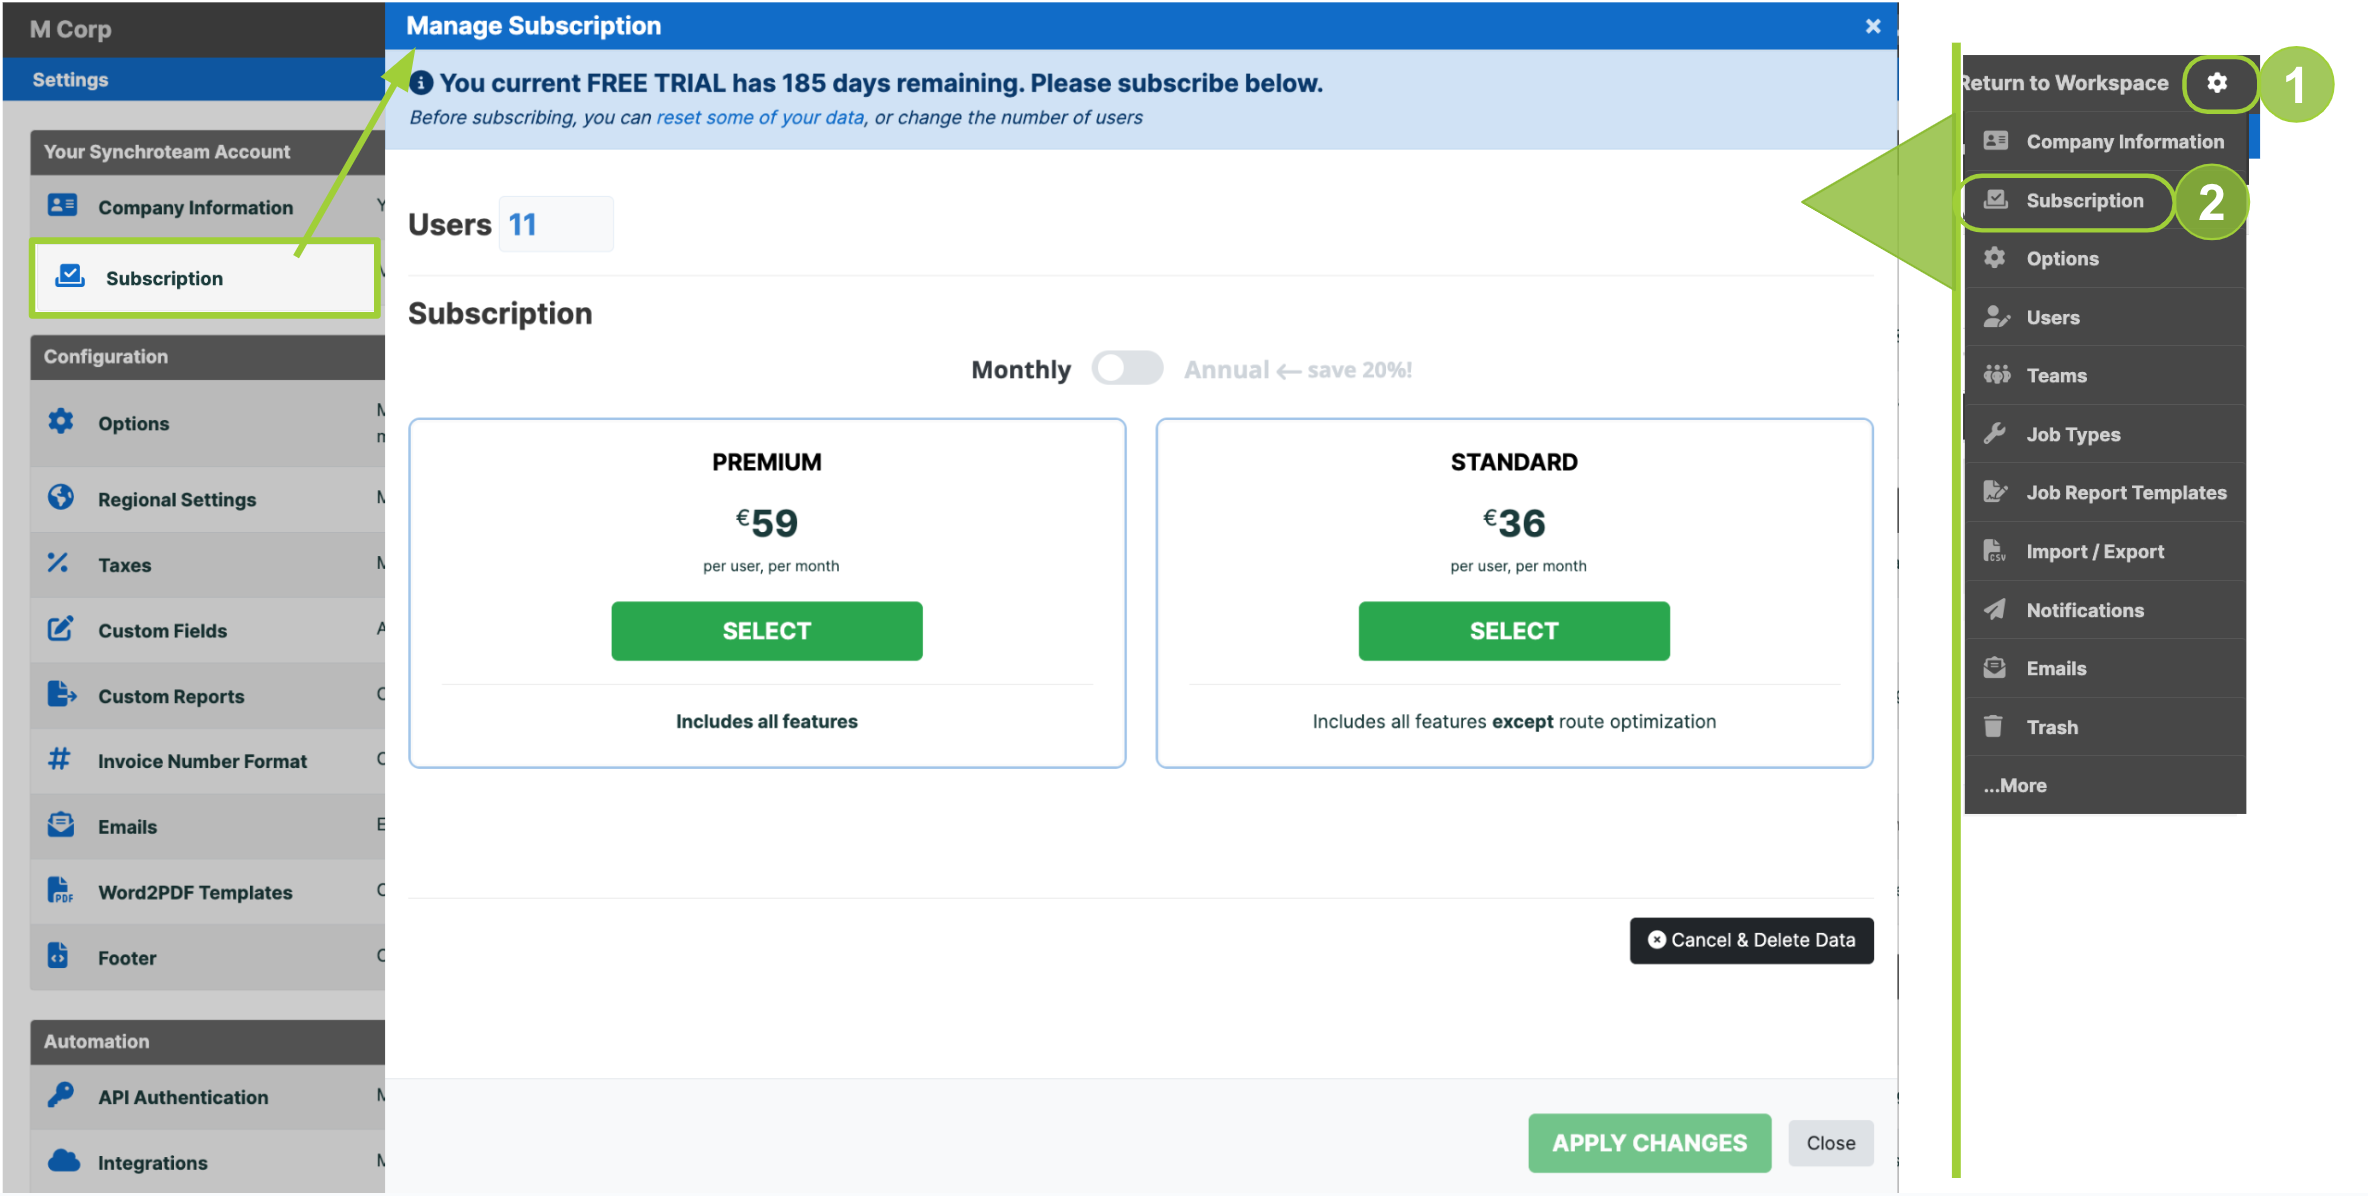Select the Taxes percent icon
The height and width of the screenshot is (1196, 2368).
click(60, 564)
